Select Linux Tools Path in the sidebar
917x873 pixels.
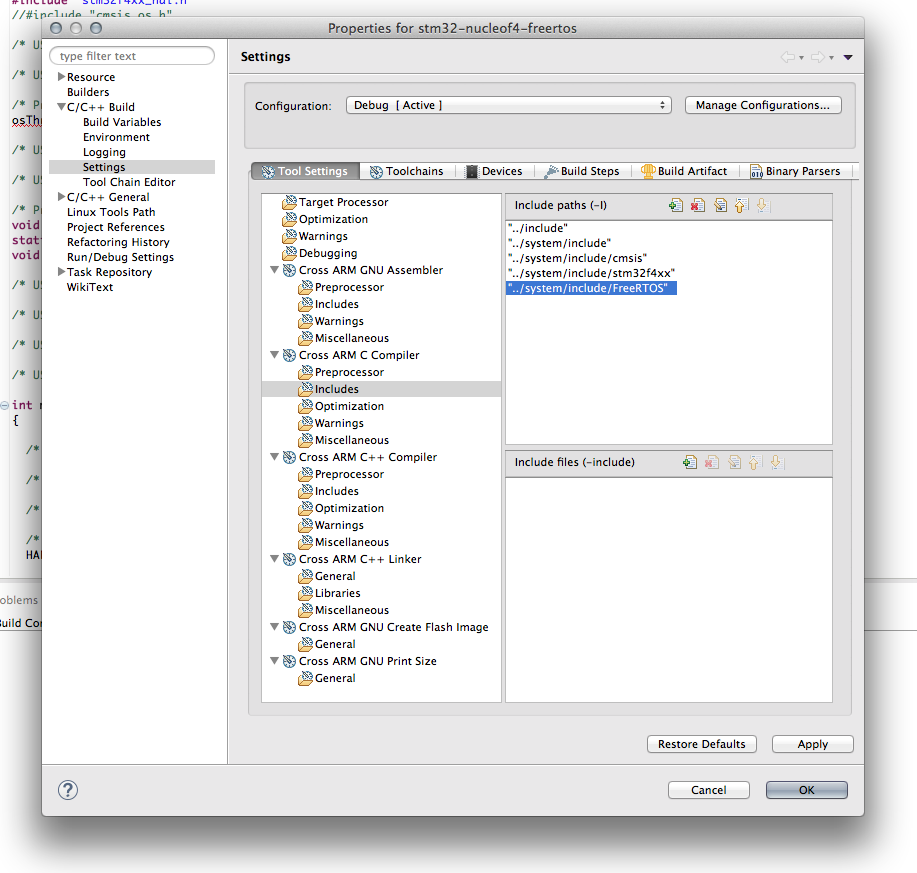(x=111, y=212)
